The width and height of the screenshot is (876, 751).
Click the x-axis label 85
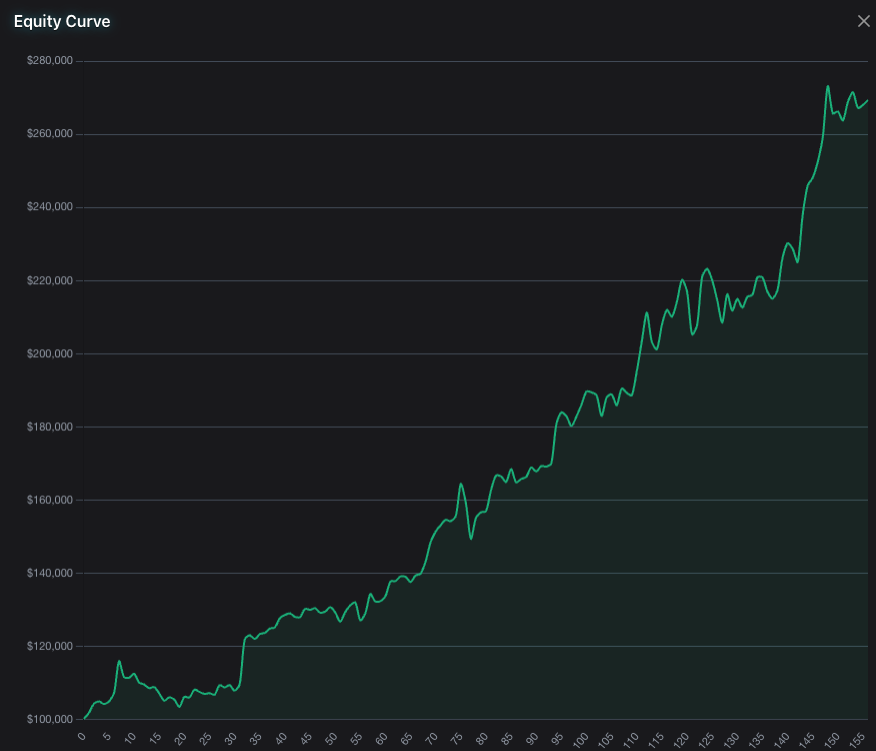coord(507,738)
